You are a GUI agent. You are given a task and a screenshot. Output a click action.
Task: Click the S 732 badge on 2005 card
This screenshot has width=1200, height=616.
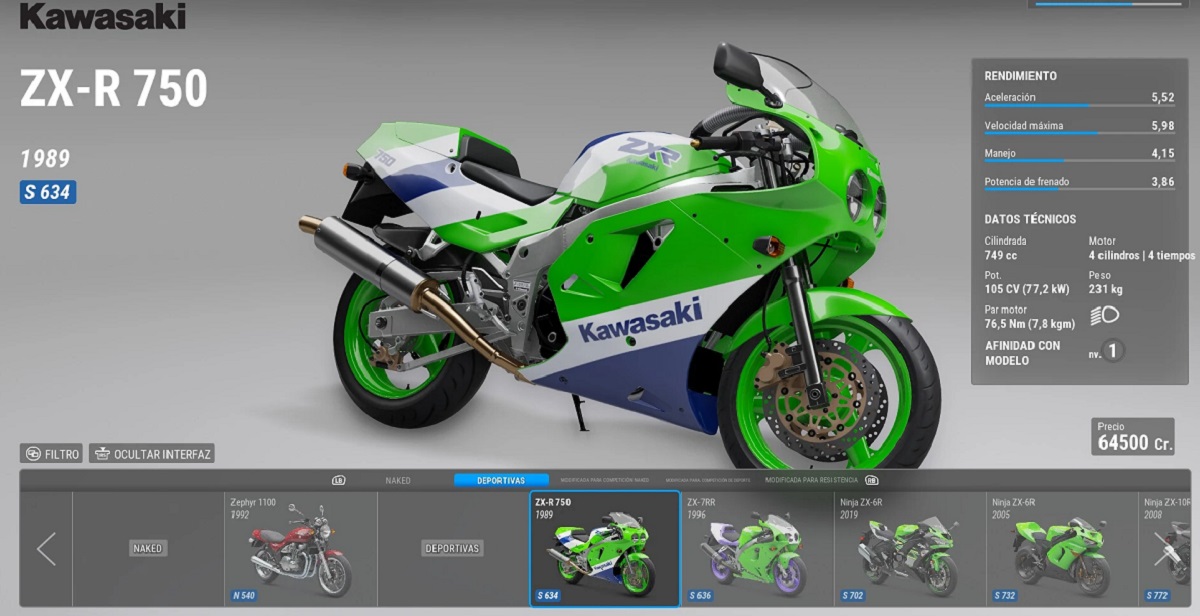tap(1005, 595)
